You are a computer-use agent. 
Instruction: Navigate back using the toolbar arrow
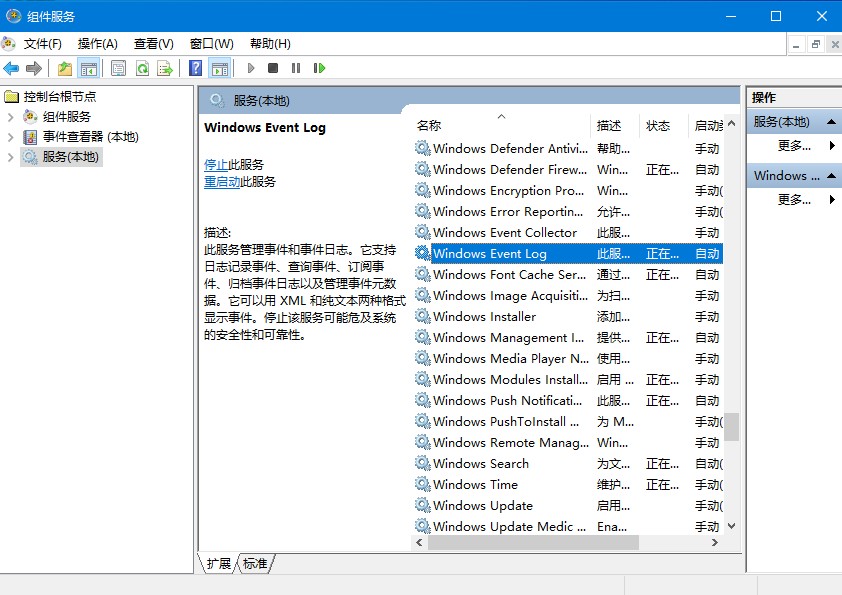coord(11,67)
